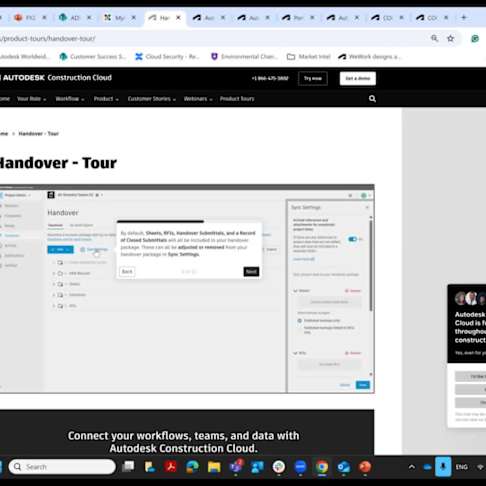Switch to the My tab
The width and height of the screenshot is (486, 486).
(119, 18)
